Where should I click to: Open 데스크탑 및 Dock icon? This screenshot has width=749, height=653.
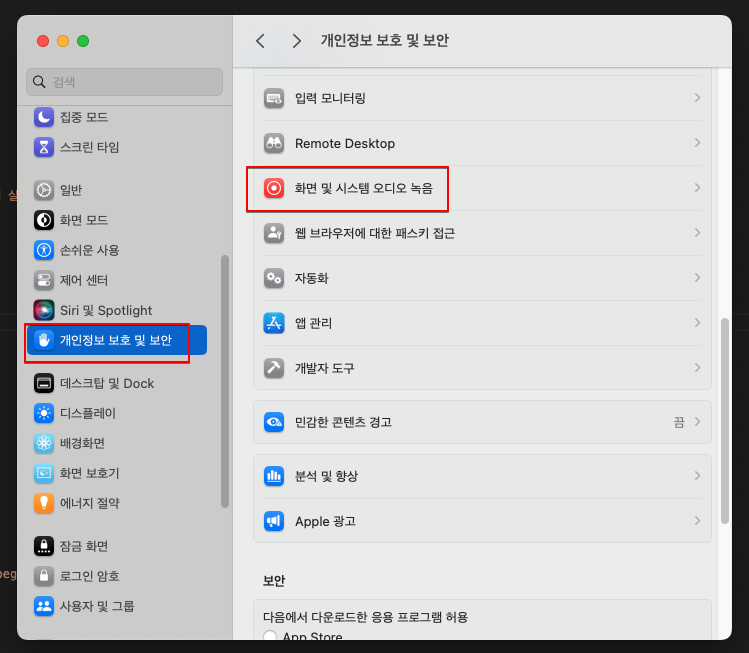(x=44, y=384)
